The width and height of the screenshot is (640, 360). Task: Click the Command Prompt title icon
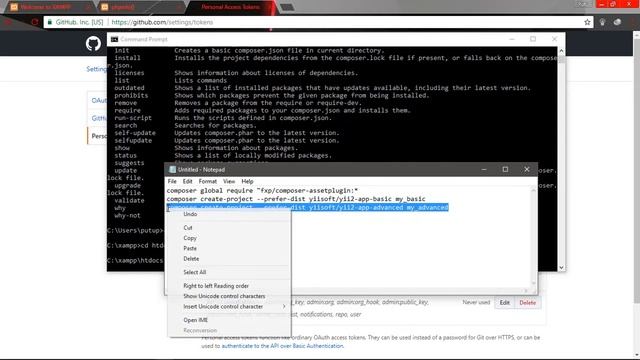click(x=115, y=39)
